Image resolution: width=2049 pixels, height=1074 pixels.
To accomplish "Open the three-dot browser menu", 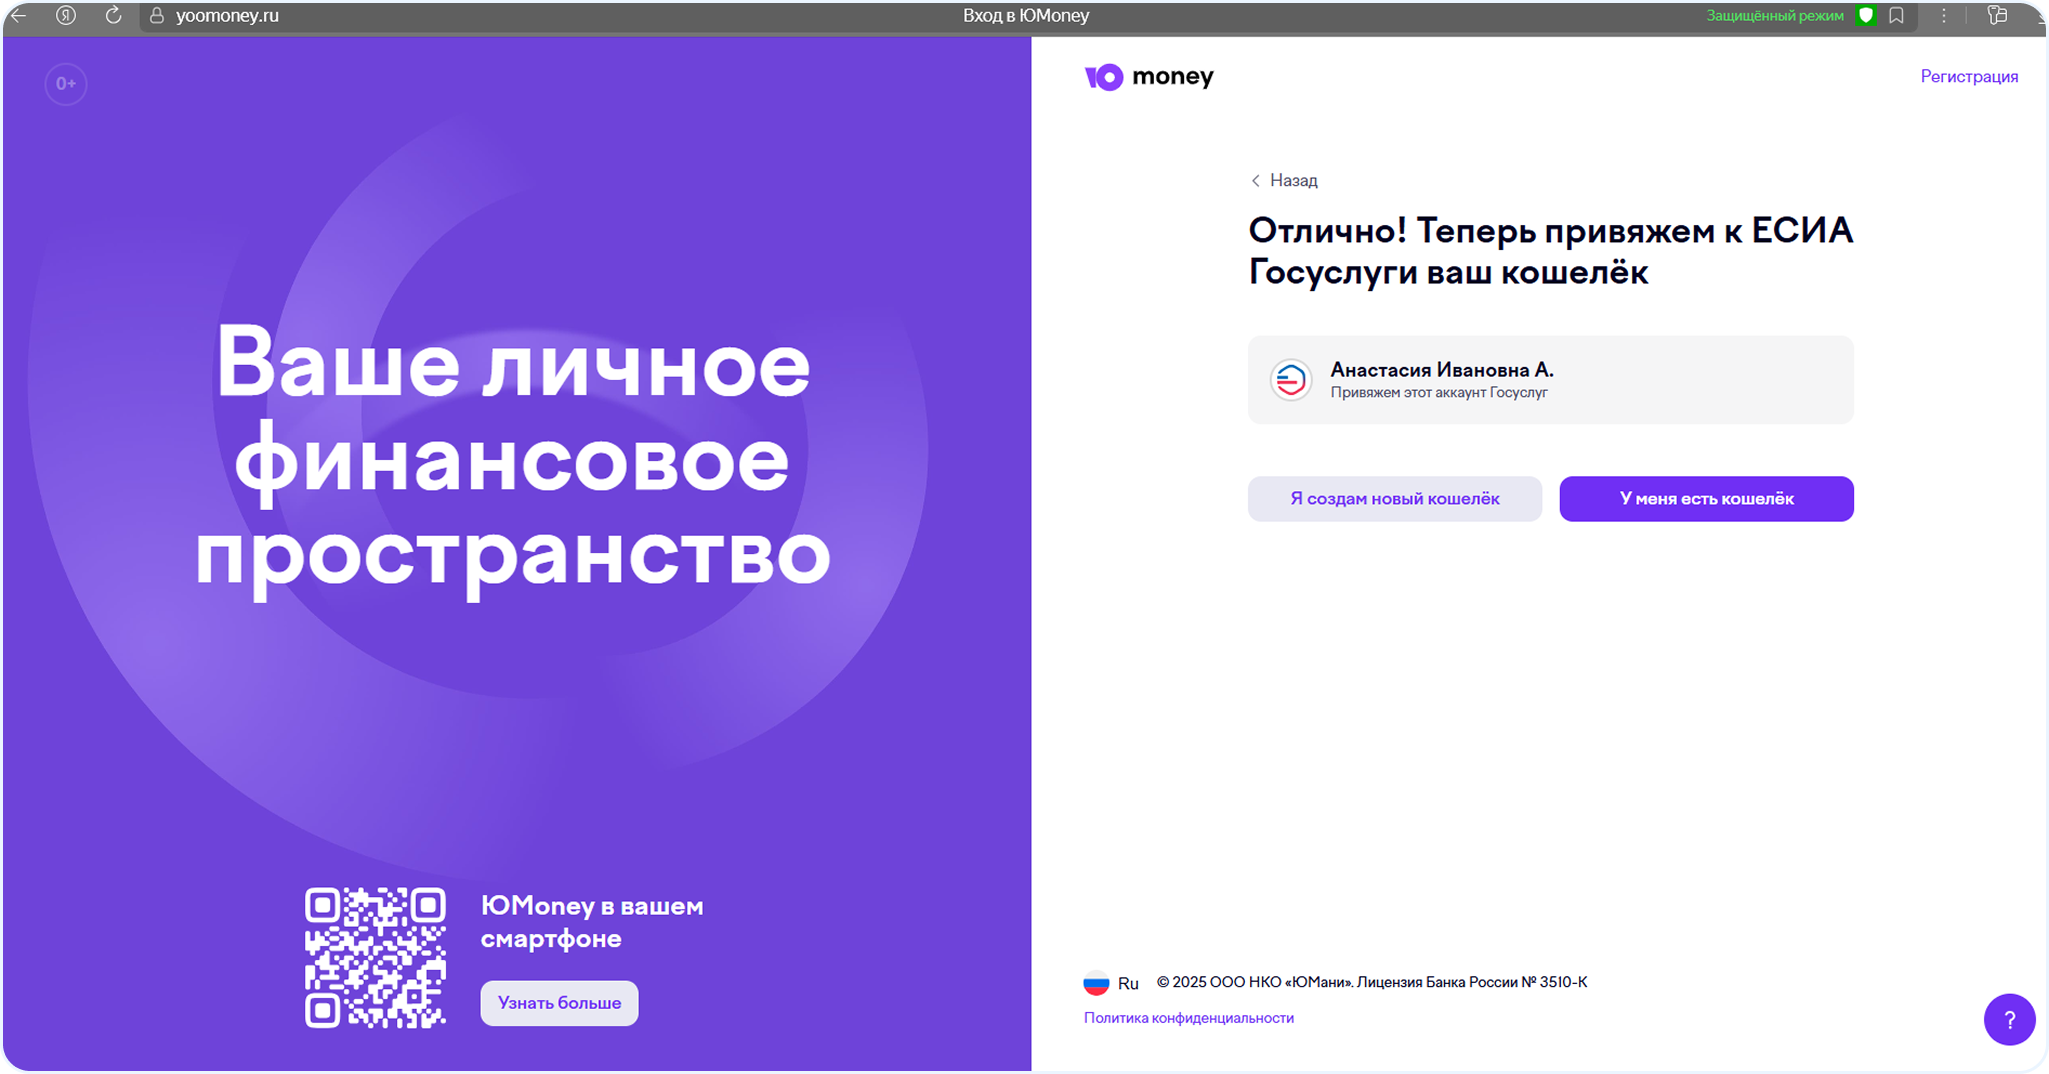I will pyautogui.click(x=1944, y=16).
